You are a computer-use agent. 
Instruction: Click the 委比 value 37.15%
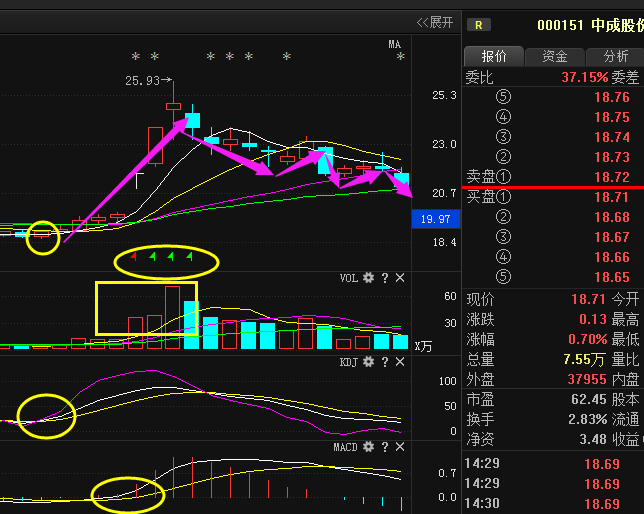[584, 77]
